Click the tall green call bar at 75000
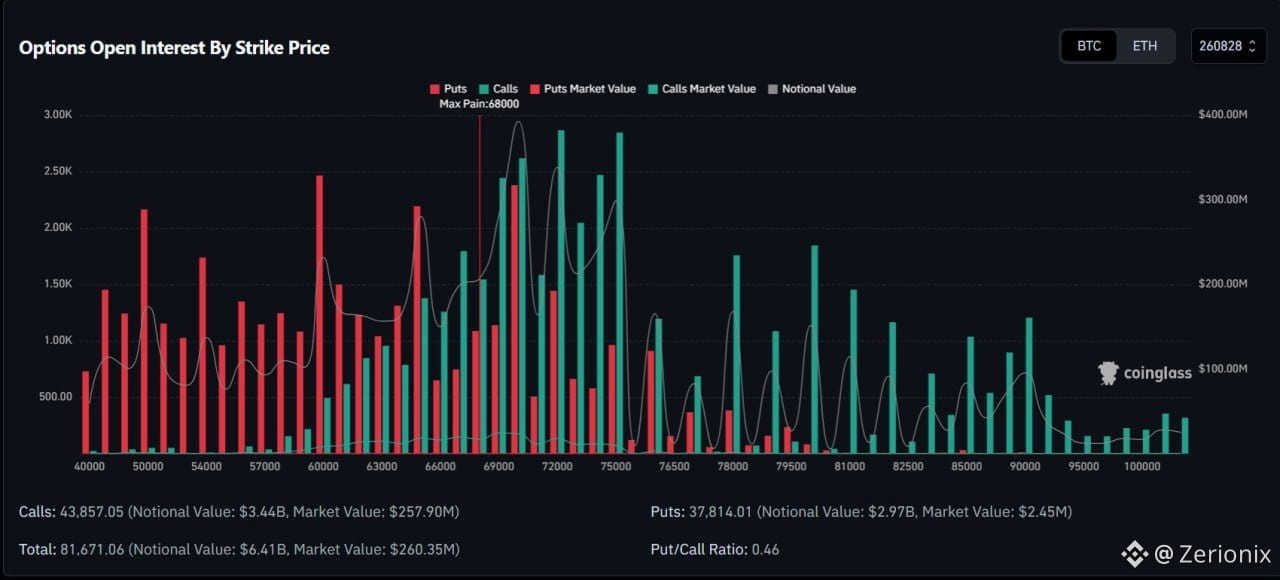 click(x=620, y=293)
